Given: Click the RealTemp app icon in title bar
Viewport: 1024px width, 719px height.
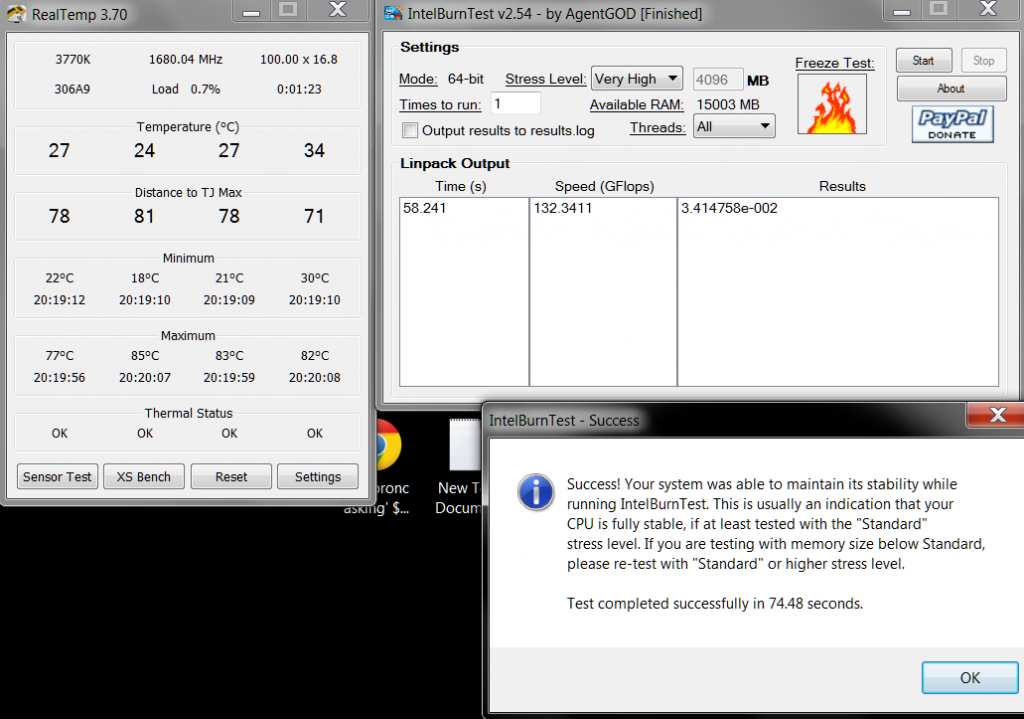Looking at the screenshot, I should (x=16, y=14).
